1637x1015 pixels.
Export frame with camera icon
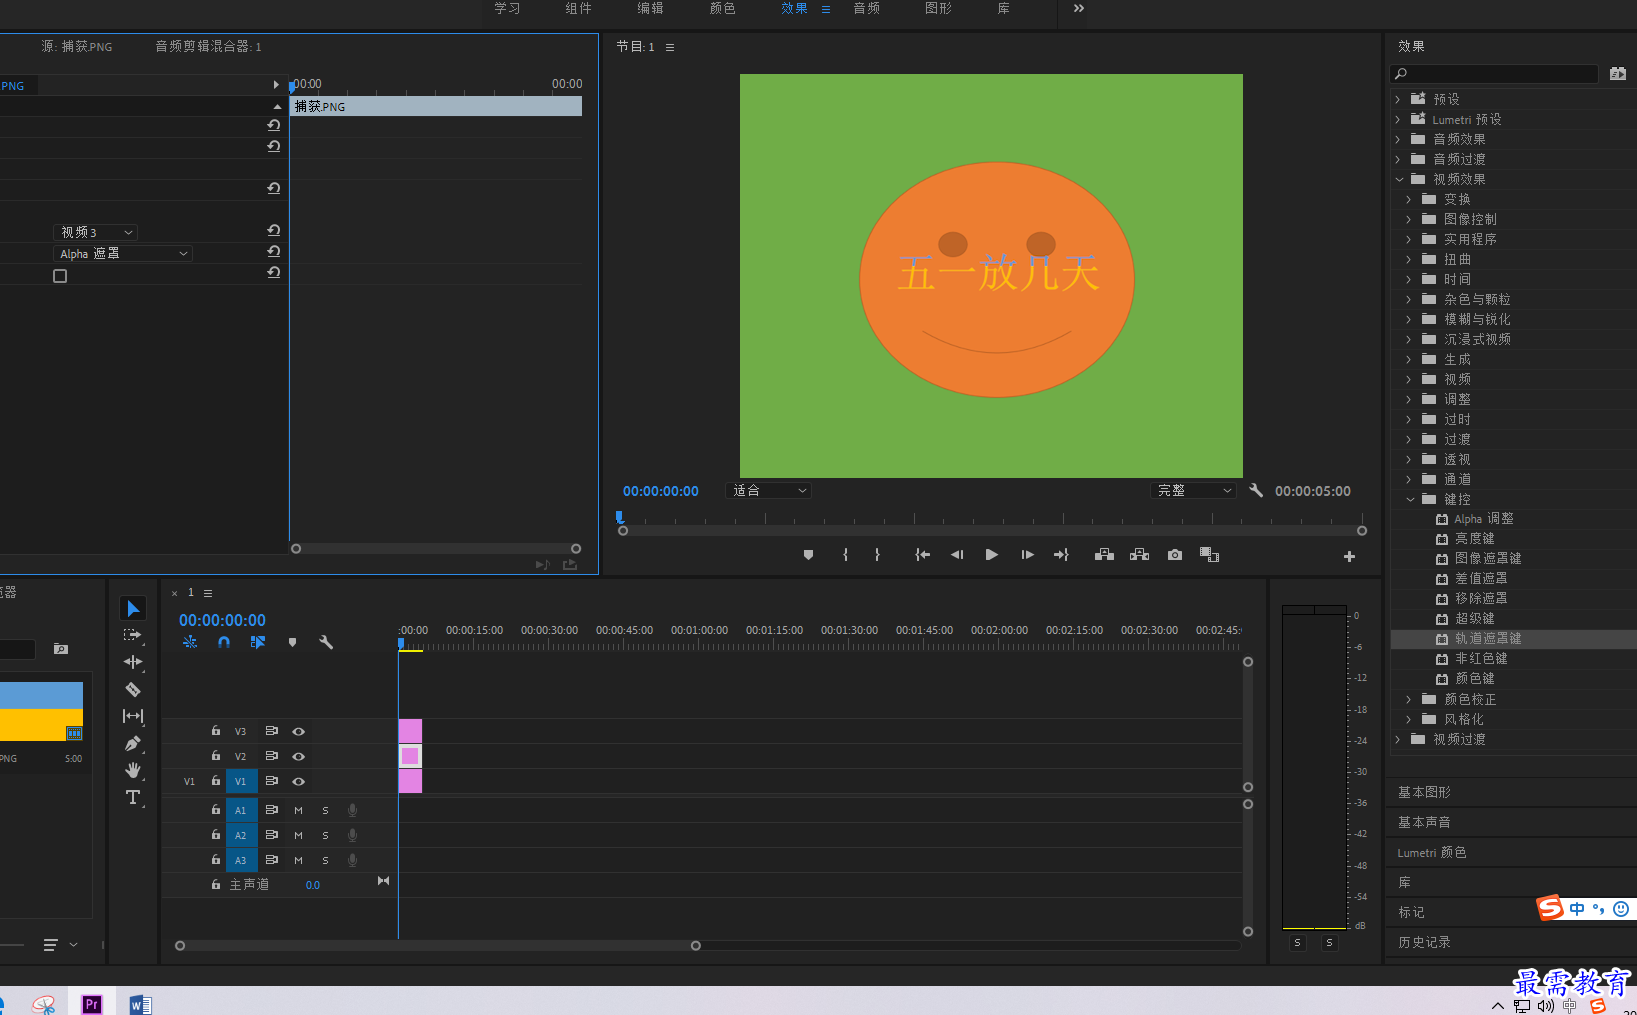(1175, 555)
